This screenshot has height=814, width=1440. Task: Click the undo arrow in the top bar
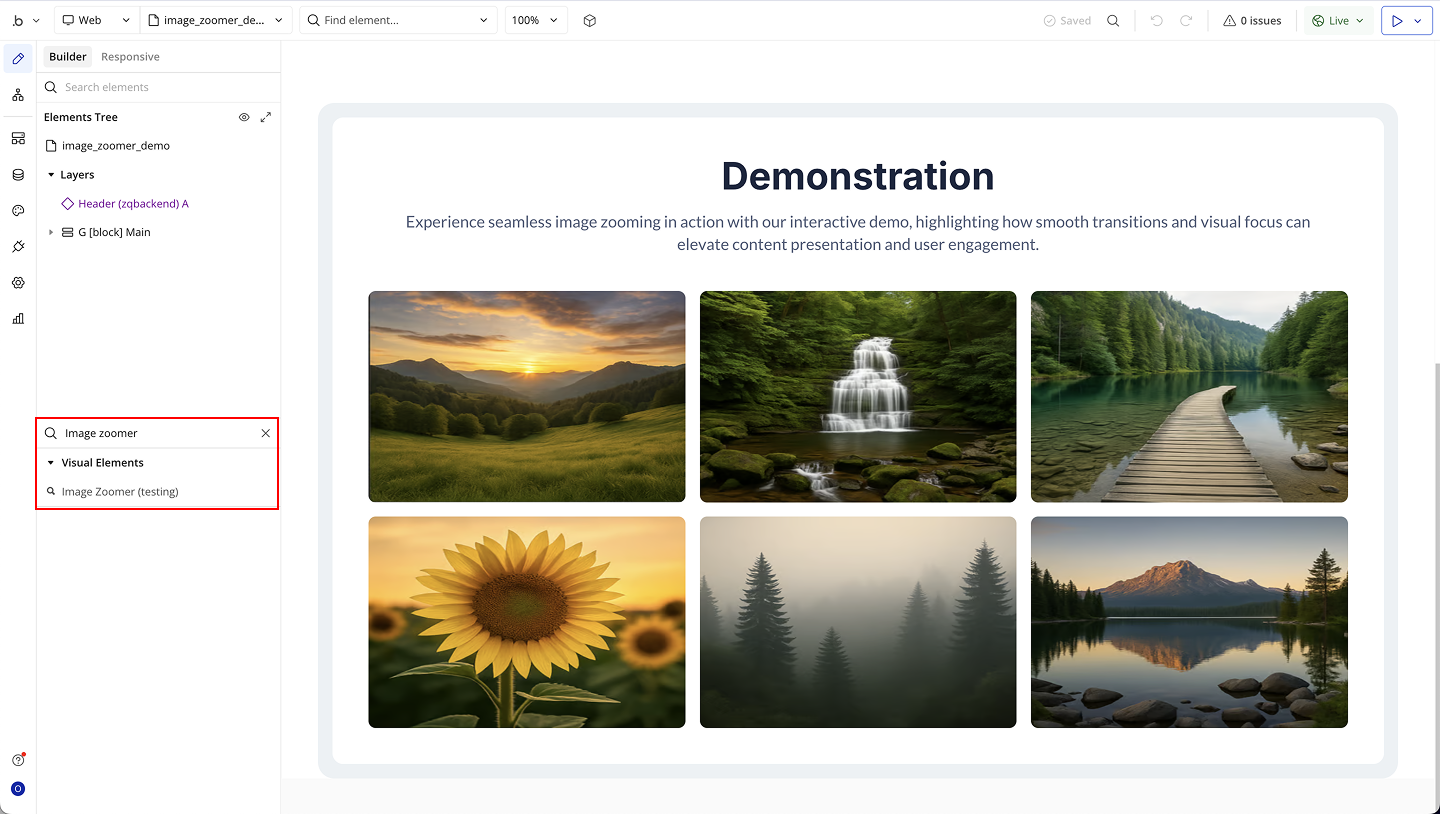pyautogui.click(x=1157, y=20)
